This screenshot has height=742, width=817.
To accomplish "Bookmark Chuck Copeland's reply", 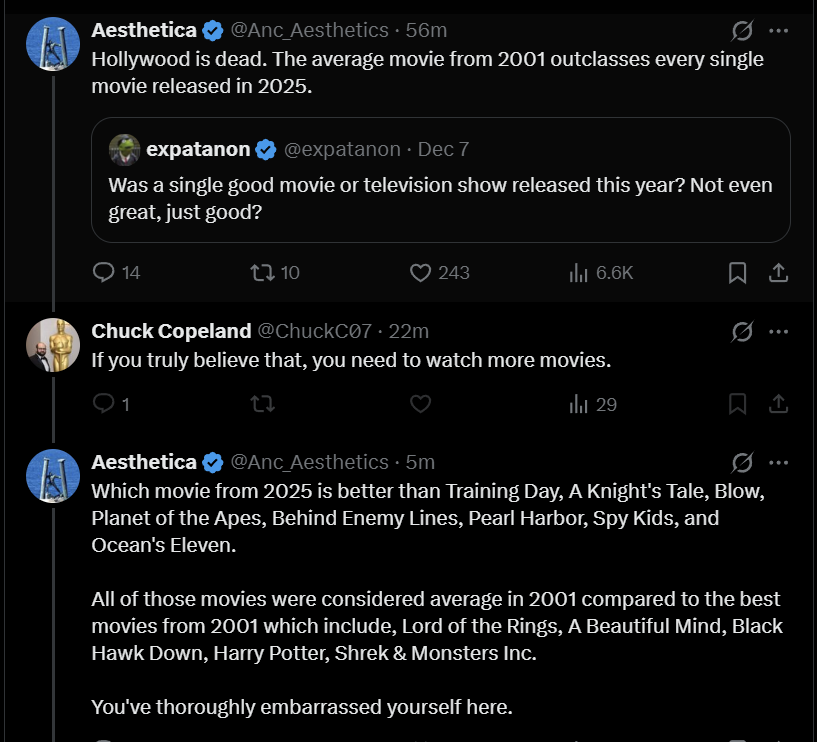I will tap(738, 404).
